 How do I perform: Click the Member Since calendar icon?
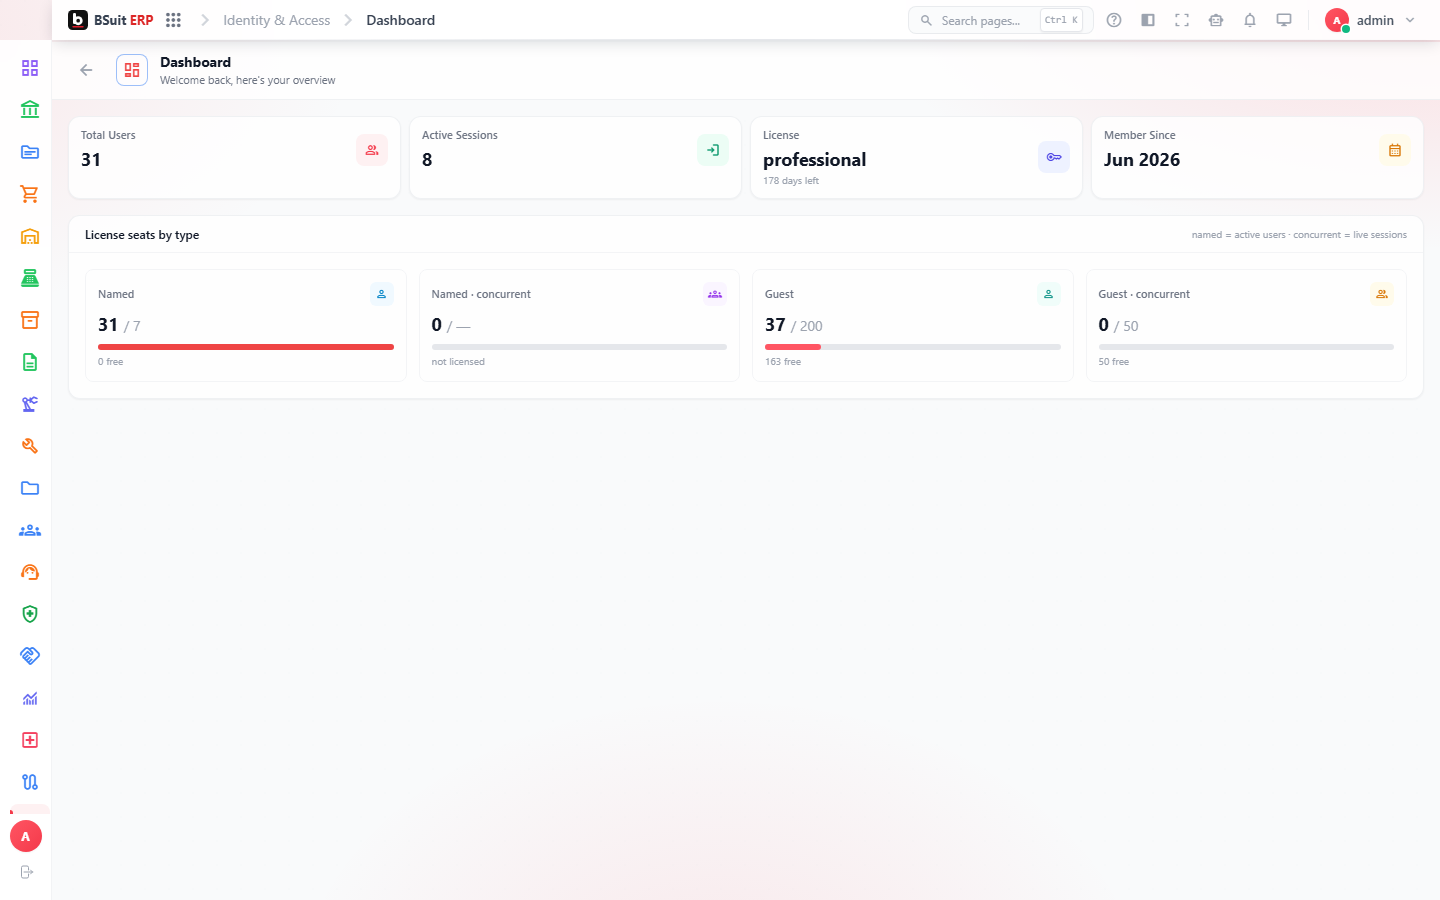1395,150
